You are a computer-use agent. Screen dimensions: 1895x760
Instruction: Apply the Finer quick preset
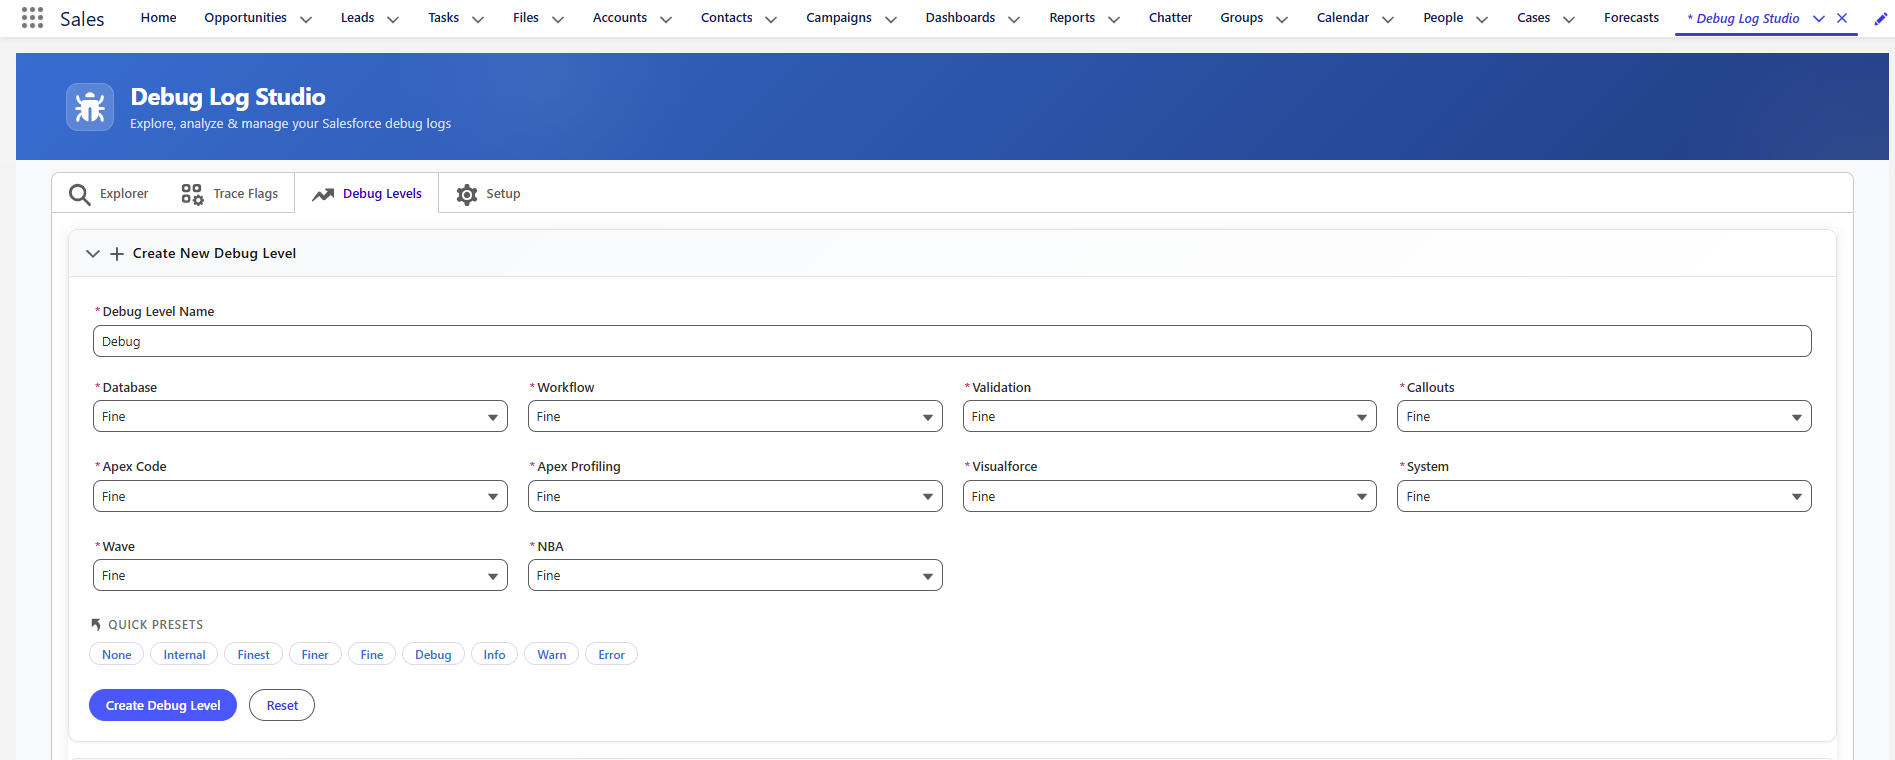(315, 655)
